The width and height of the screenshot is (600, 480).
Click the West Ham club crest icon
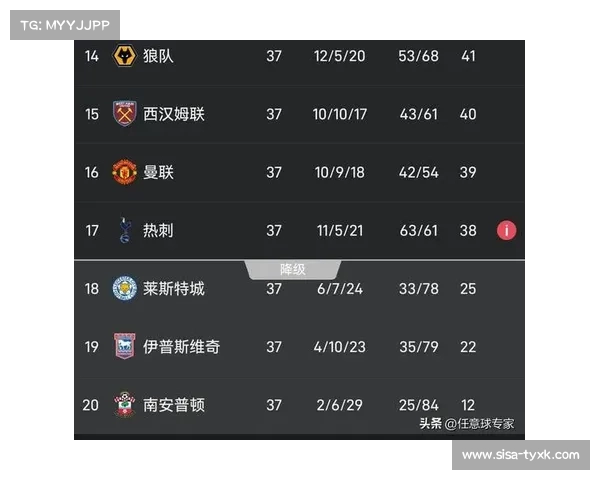124,114
